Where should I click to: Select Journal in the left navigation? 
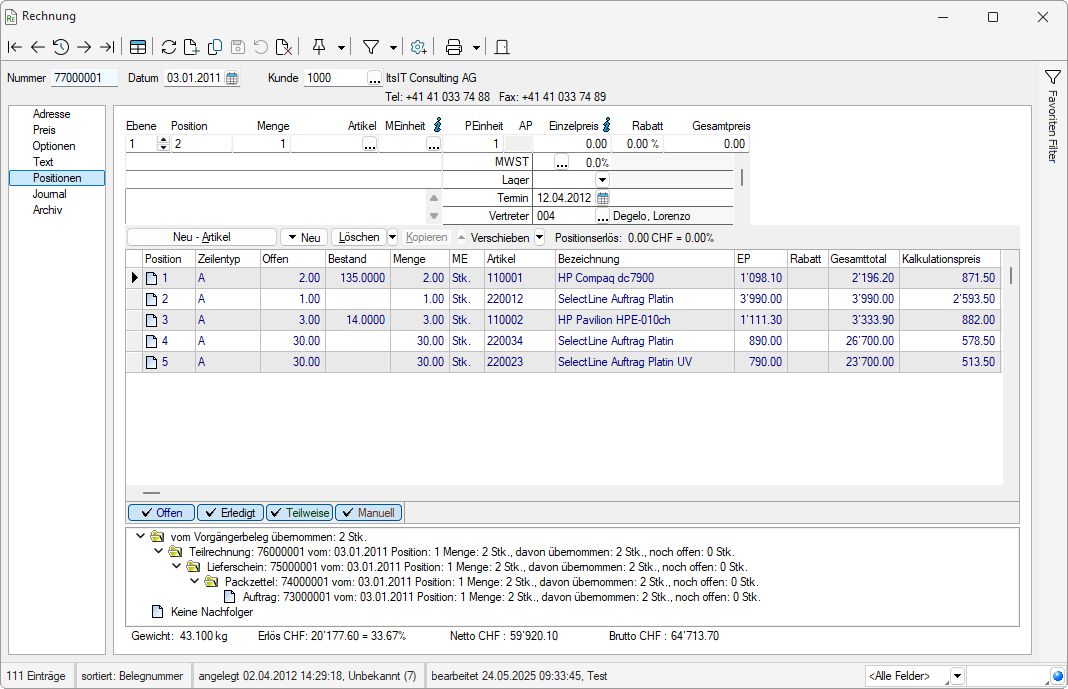49,194
